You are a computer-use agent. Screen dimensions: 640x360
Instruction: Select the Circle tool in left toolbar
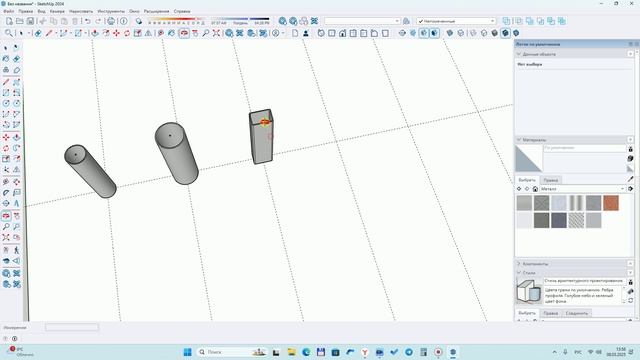(6, 104)
